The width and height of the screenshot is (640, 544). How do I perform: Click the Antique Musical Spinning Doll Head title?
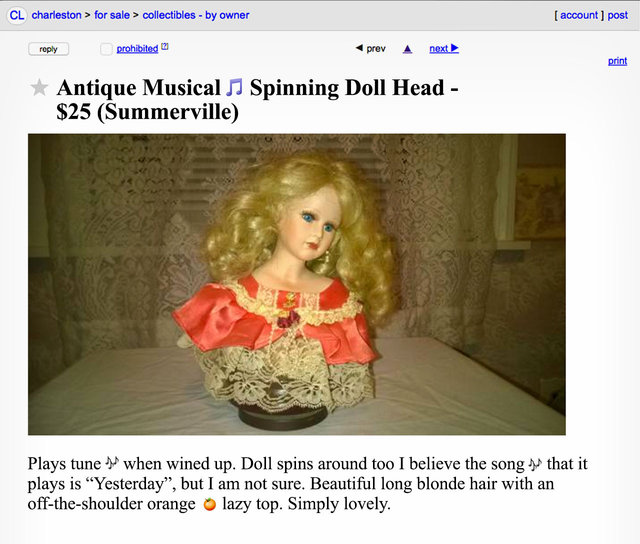(x=258, y=99)
